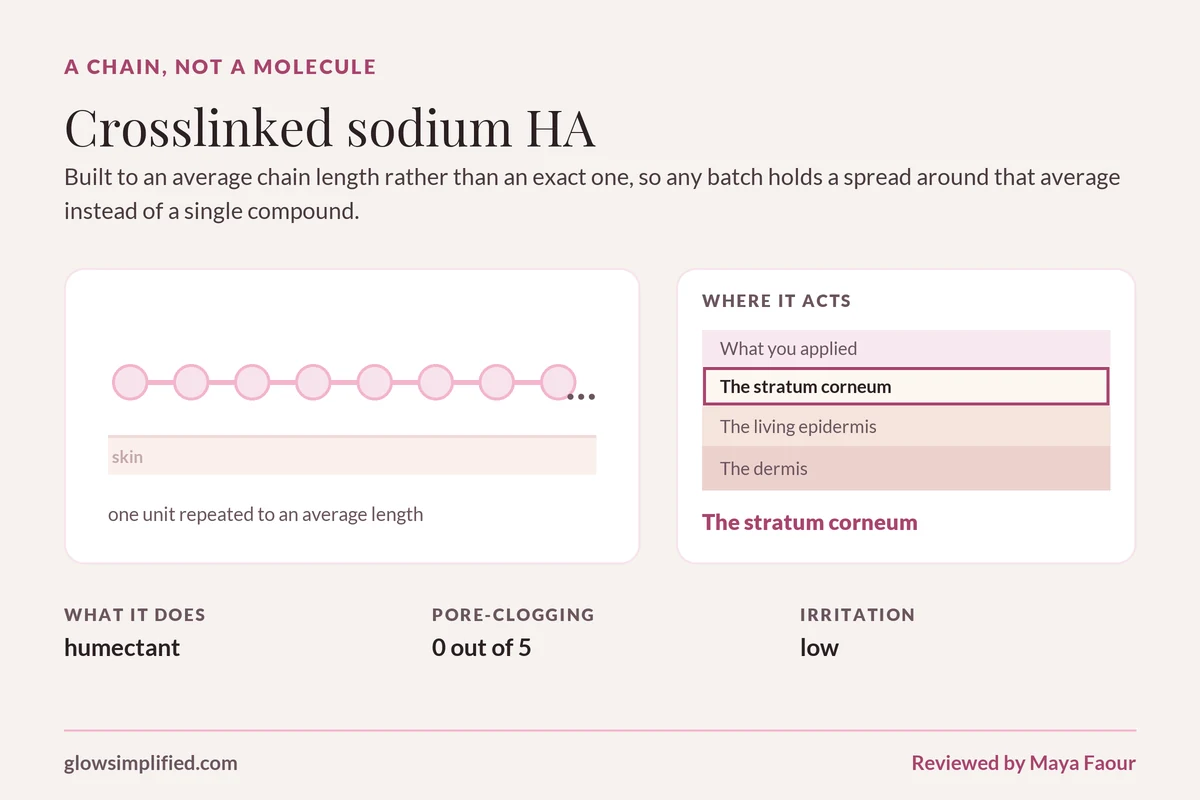Click the 'Crosslinked sodium HA' heading
This screenshot has height=800, width=1200.
click(330, 127)
